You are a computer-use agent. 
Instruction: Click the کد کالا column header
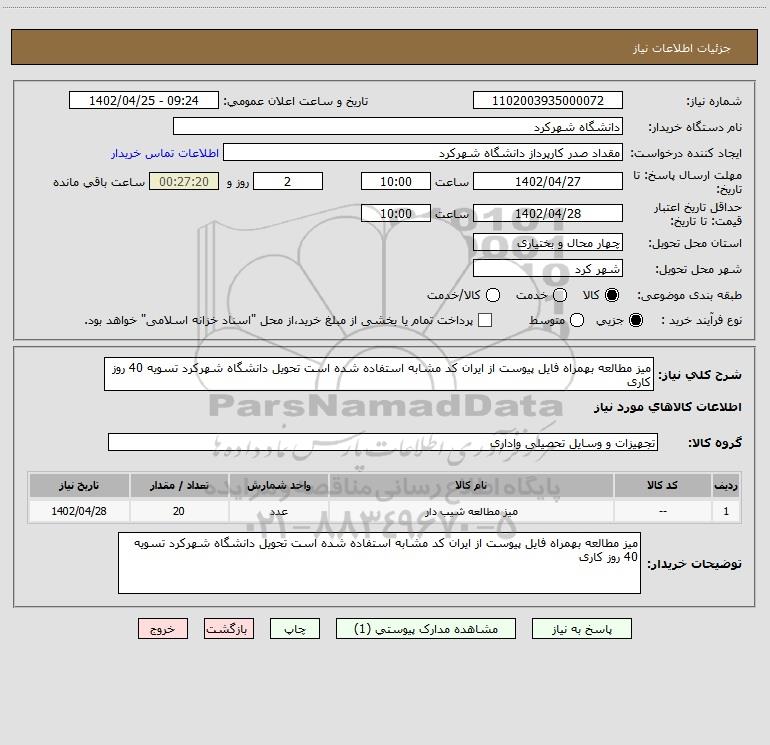[x=662, y=486]
